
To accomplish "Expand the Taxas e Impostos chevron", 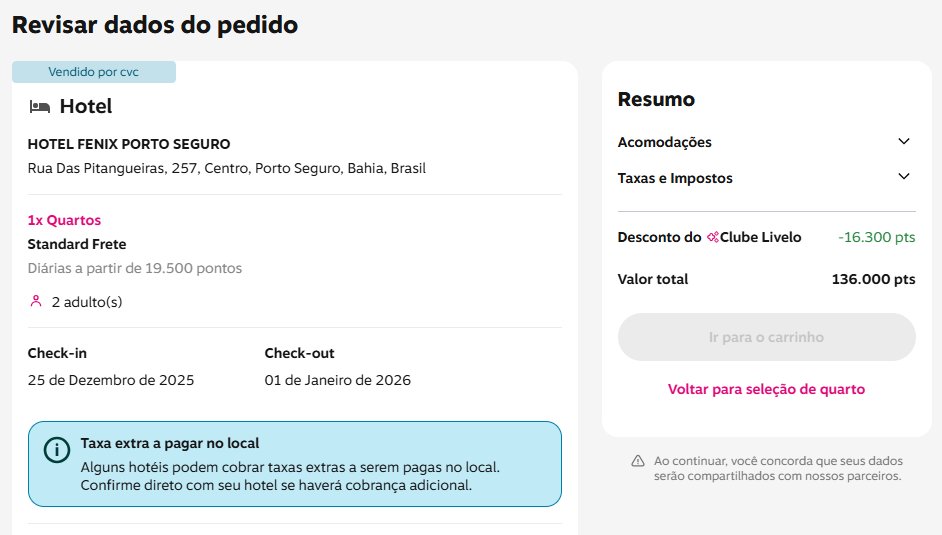I will click(x=904, y=177).
